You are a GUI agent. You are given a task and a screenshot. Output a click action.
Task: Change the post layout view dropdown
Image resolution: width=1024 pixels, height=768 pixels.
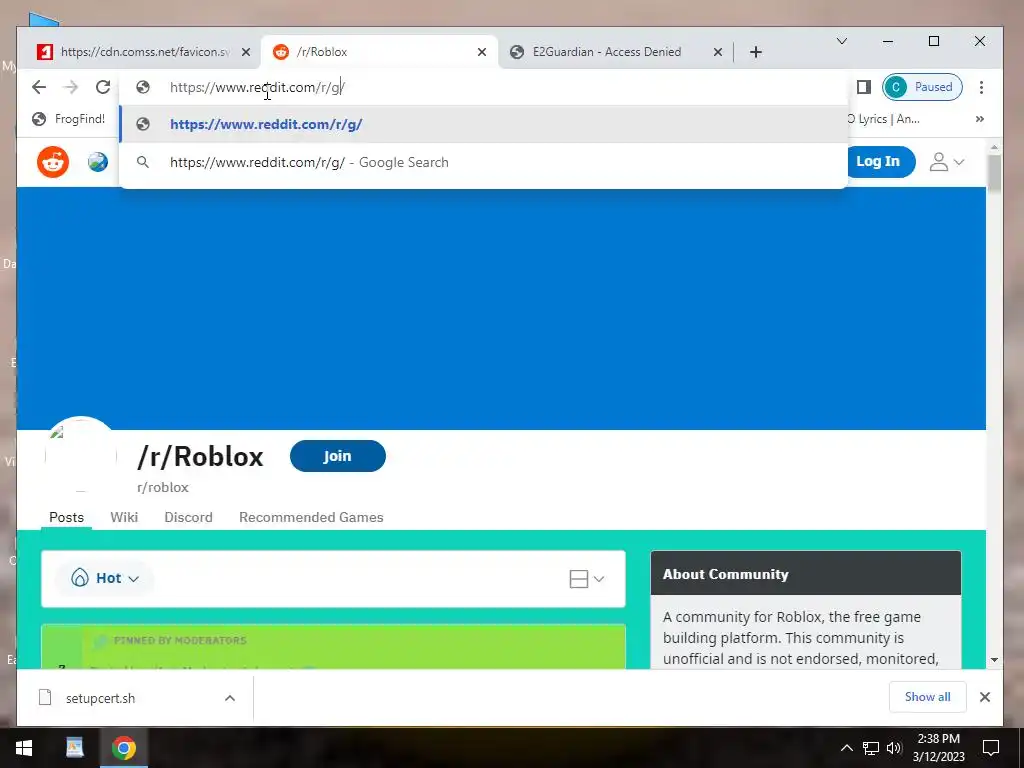586,579
